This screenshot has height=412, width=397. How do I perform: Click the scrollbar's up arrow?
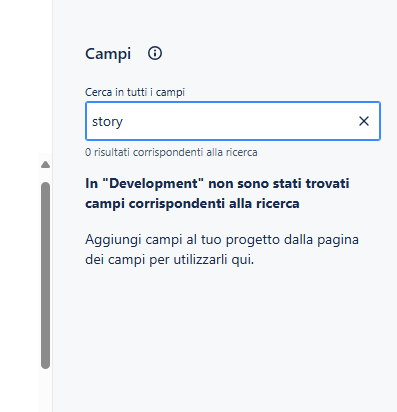(45, 164)
